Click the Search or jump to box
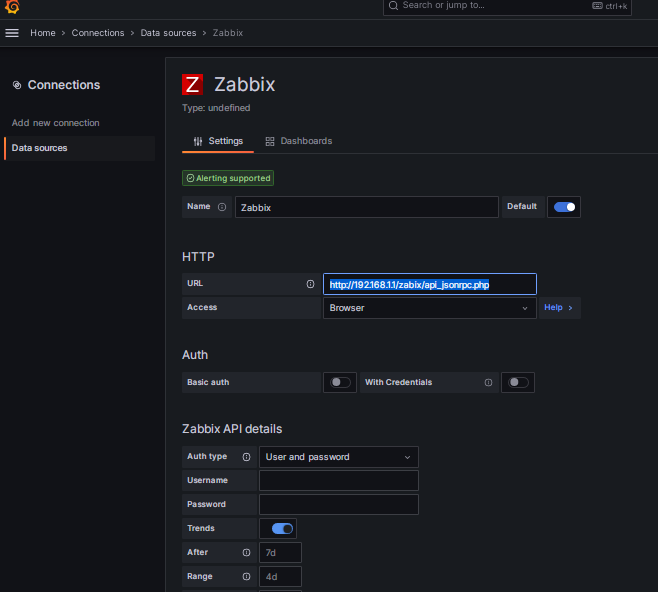 point(507,6)
